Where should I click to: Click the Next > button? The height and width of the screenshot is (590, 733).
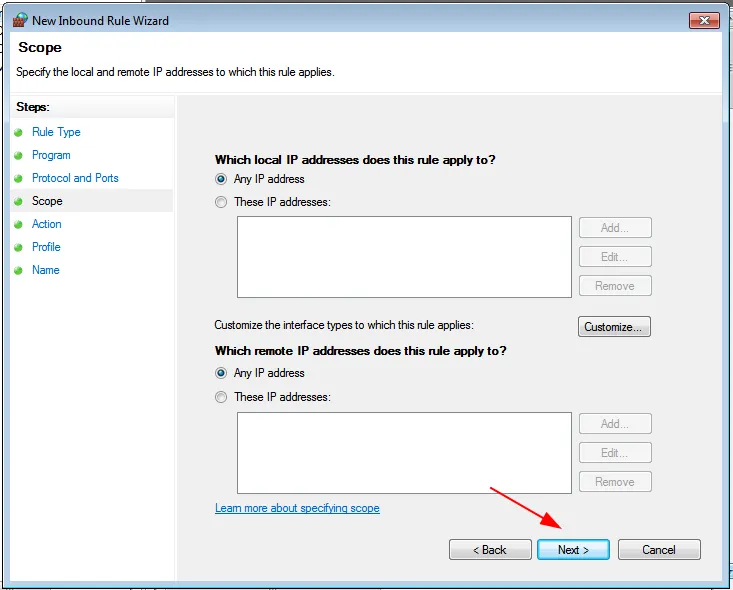pos(573,549)
